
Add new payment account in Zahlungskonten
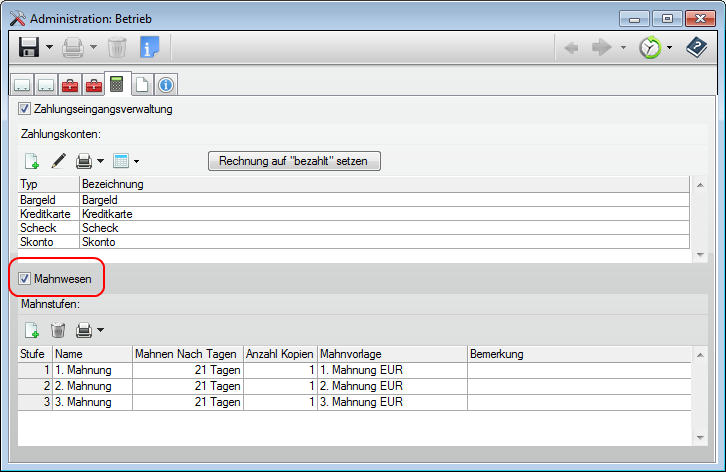(x=32, y=161)
